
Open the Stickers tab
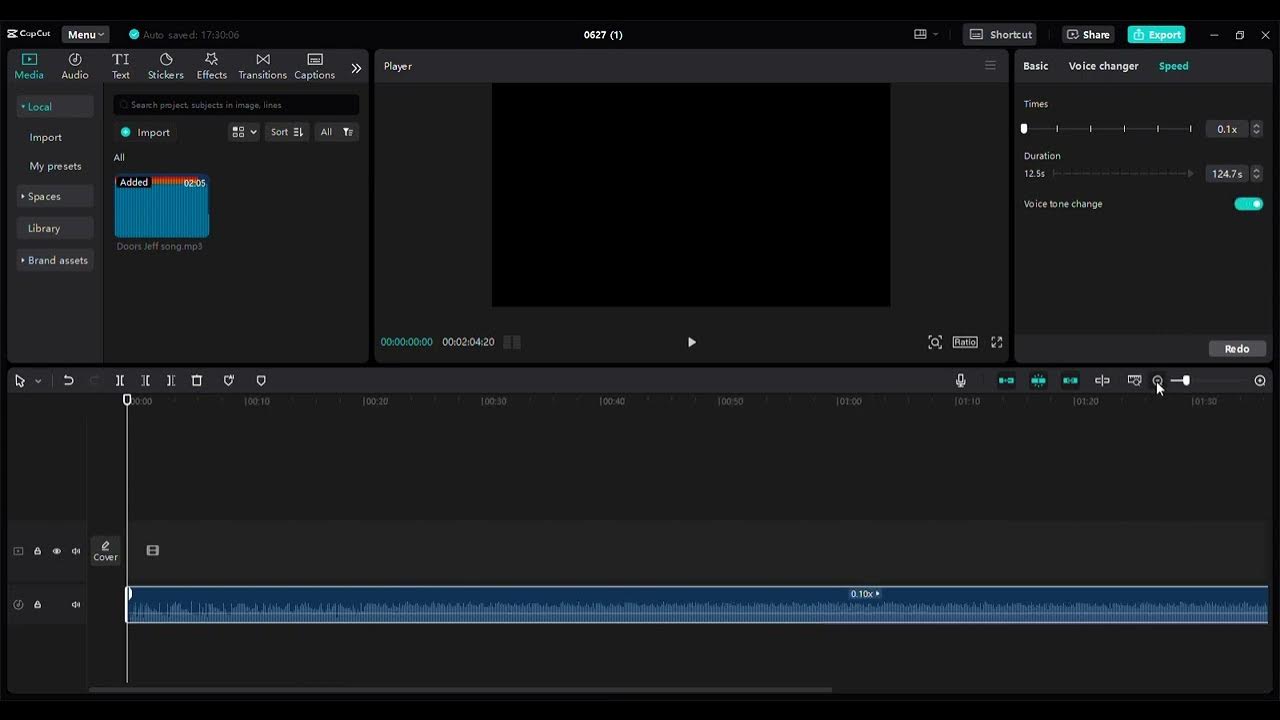166,66
